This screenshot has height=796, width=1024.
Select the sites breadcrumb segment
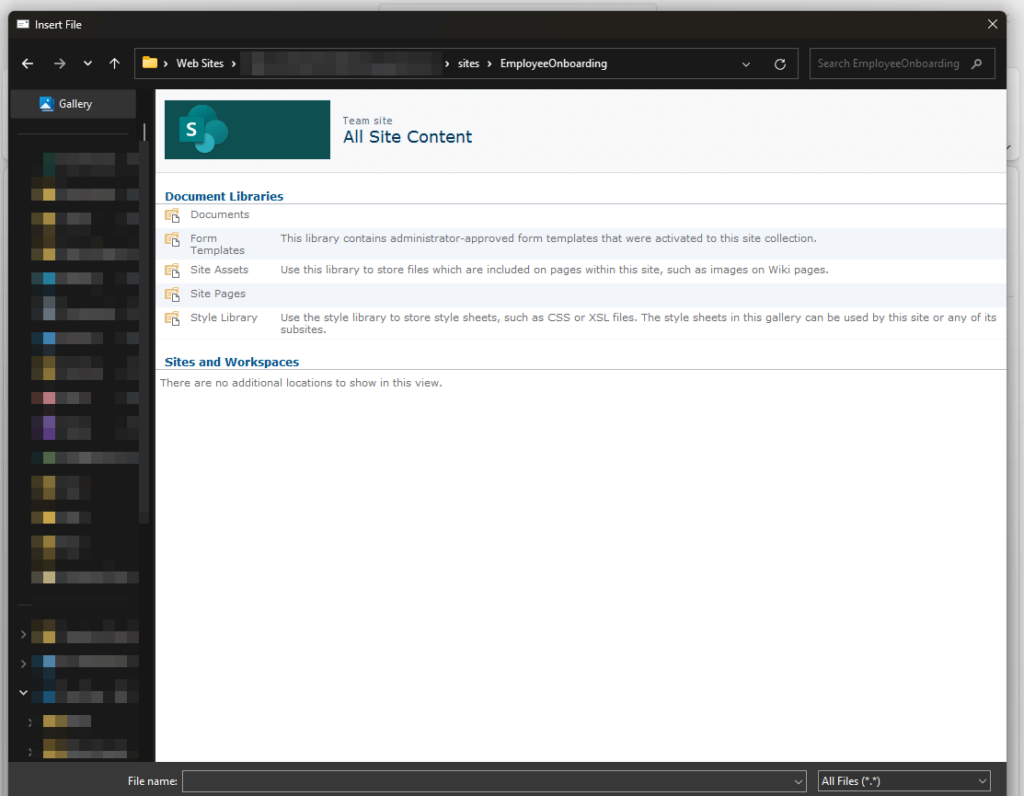click(468, 63)
